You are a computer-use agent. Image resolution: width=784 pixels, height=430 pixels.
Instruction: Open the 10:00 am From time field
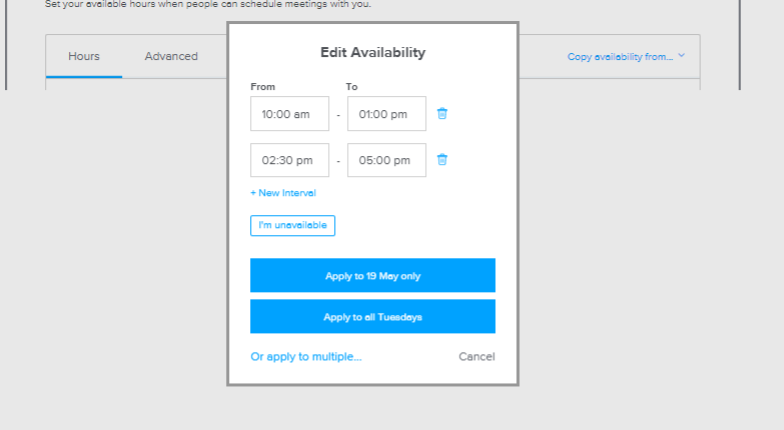290,114
